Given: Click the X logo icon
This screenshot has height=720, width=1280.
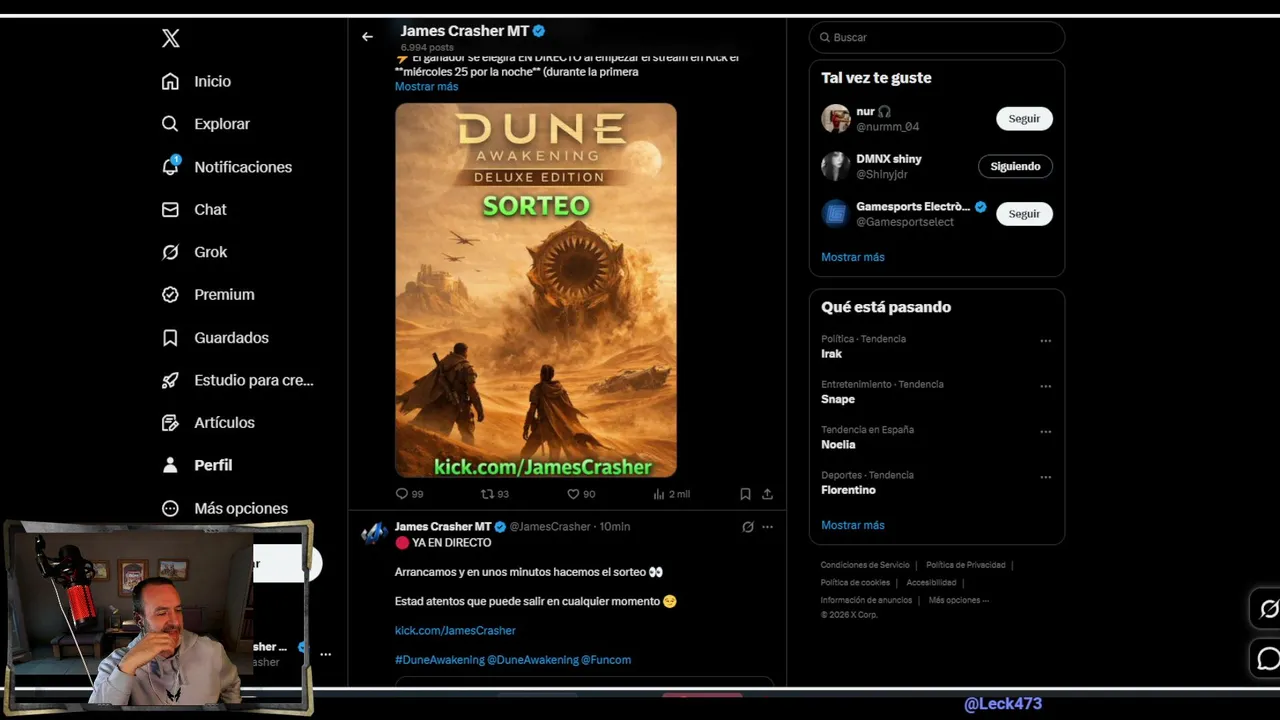Looking at the screenshot, I should [x=171, y=38].
